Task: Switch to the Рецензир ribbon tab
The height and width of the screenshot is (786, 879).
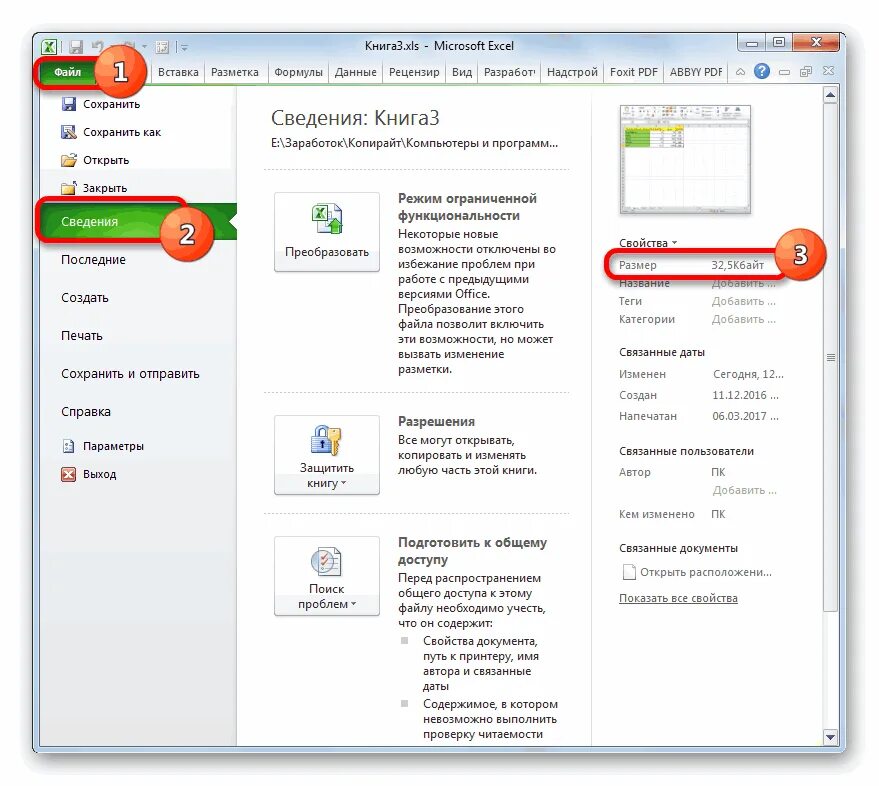Action: (414, 72)
